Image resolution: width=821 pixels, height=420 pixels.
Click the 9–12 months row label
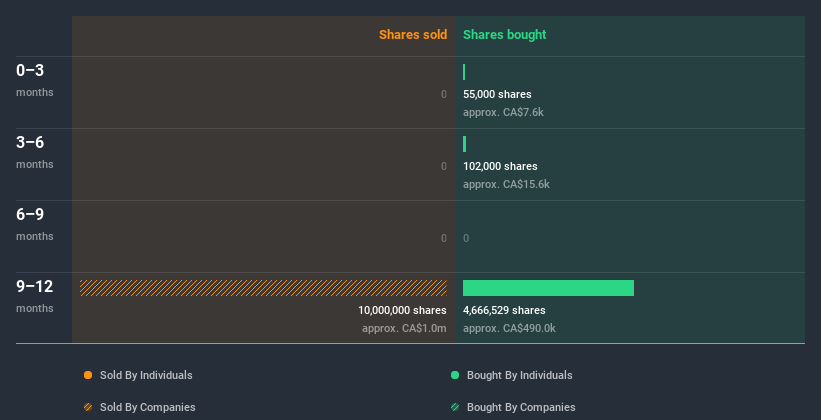click(x=35, y=296)
